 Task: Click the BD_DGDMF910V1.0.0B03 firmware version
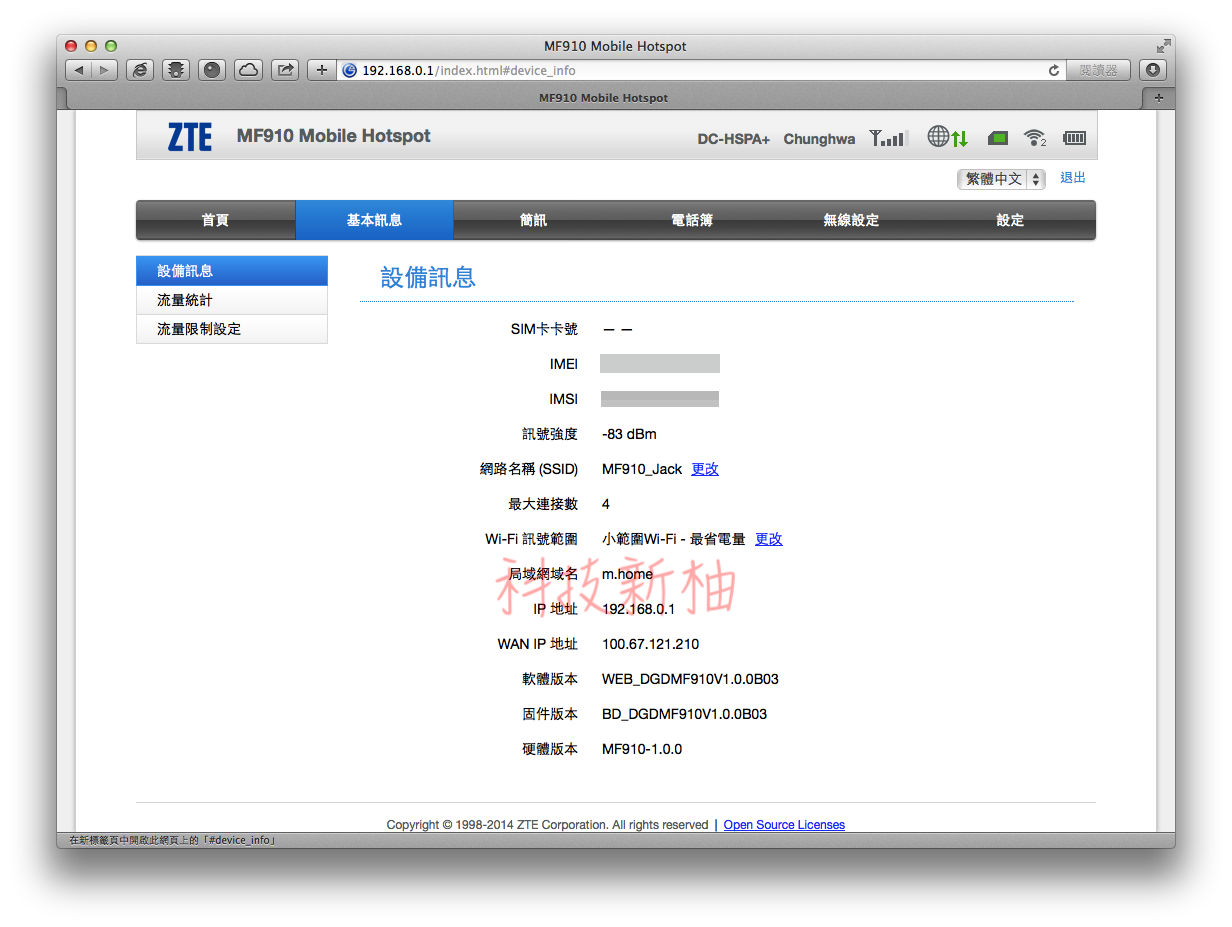pyautogui.click(x=685, y=714)
